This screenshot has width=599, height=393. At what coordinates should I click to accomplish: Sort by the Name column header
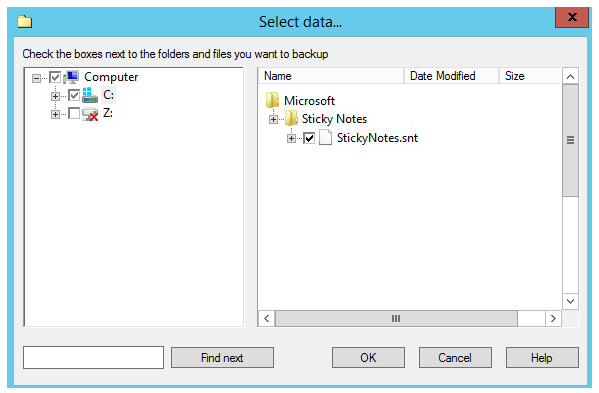(331, 76)
